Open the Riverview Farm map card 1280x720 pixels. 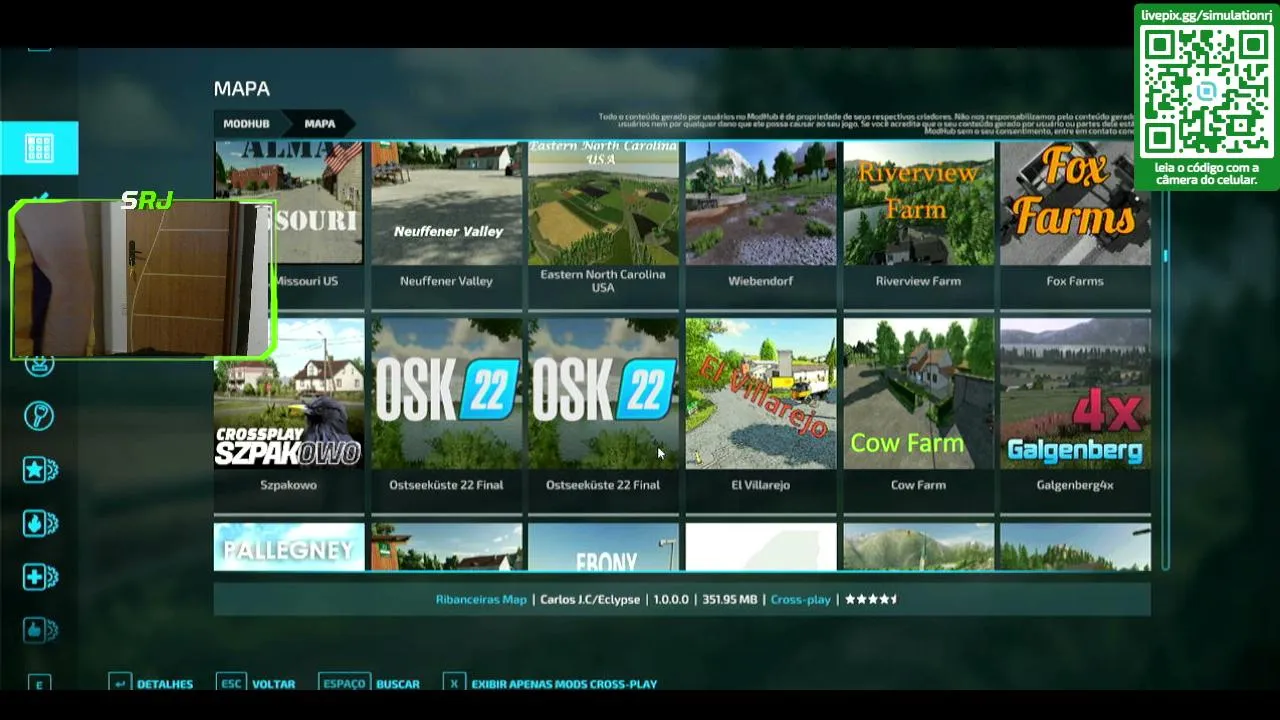pos(918,225)
